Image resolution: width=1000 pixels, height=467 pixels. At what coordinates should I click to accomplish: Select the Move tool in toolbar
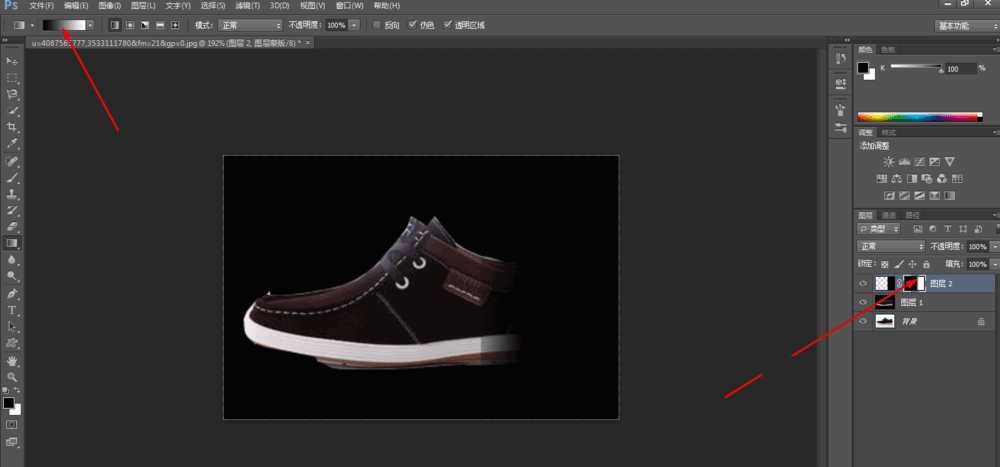(x=12, y=61)
